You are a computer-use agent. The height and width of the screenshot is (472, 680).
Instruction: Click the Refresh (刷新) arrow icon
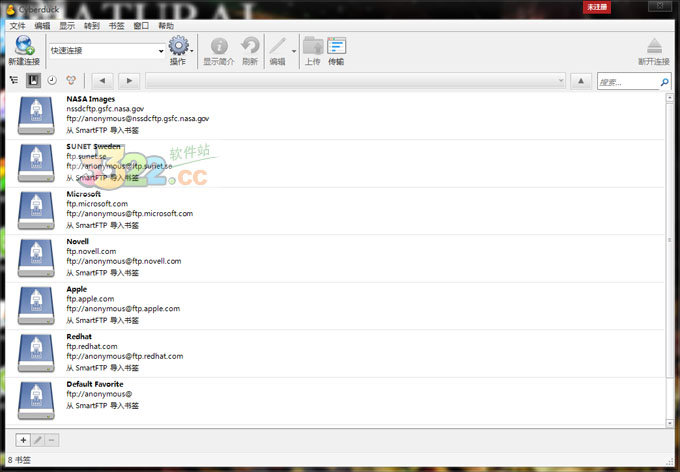click(250, 46)
